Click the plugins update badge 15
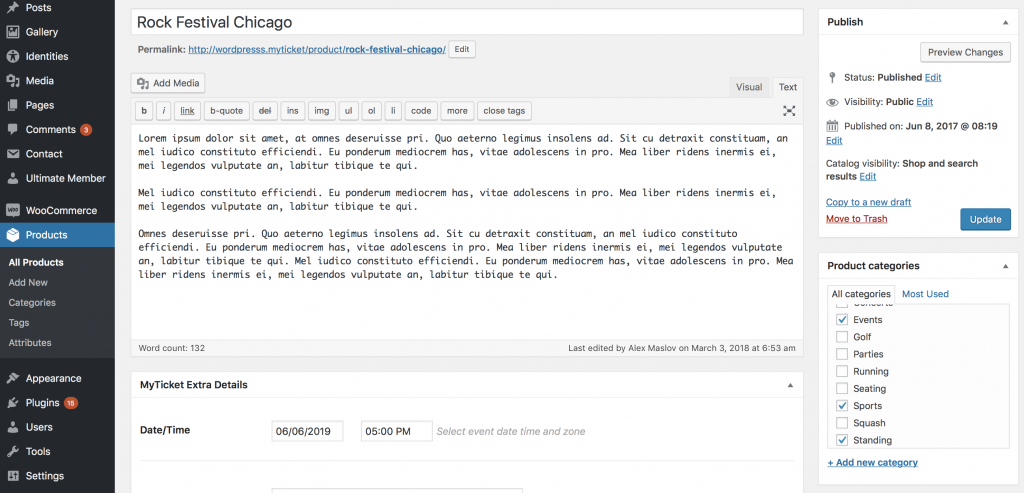The image size is (1024, 493). [x=71, y=403]
